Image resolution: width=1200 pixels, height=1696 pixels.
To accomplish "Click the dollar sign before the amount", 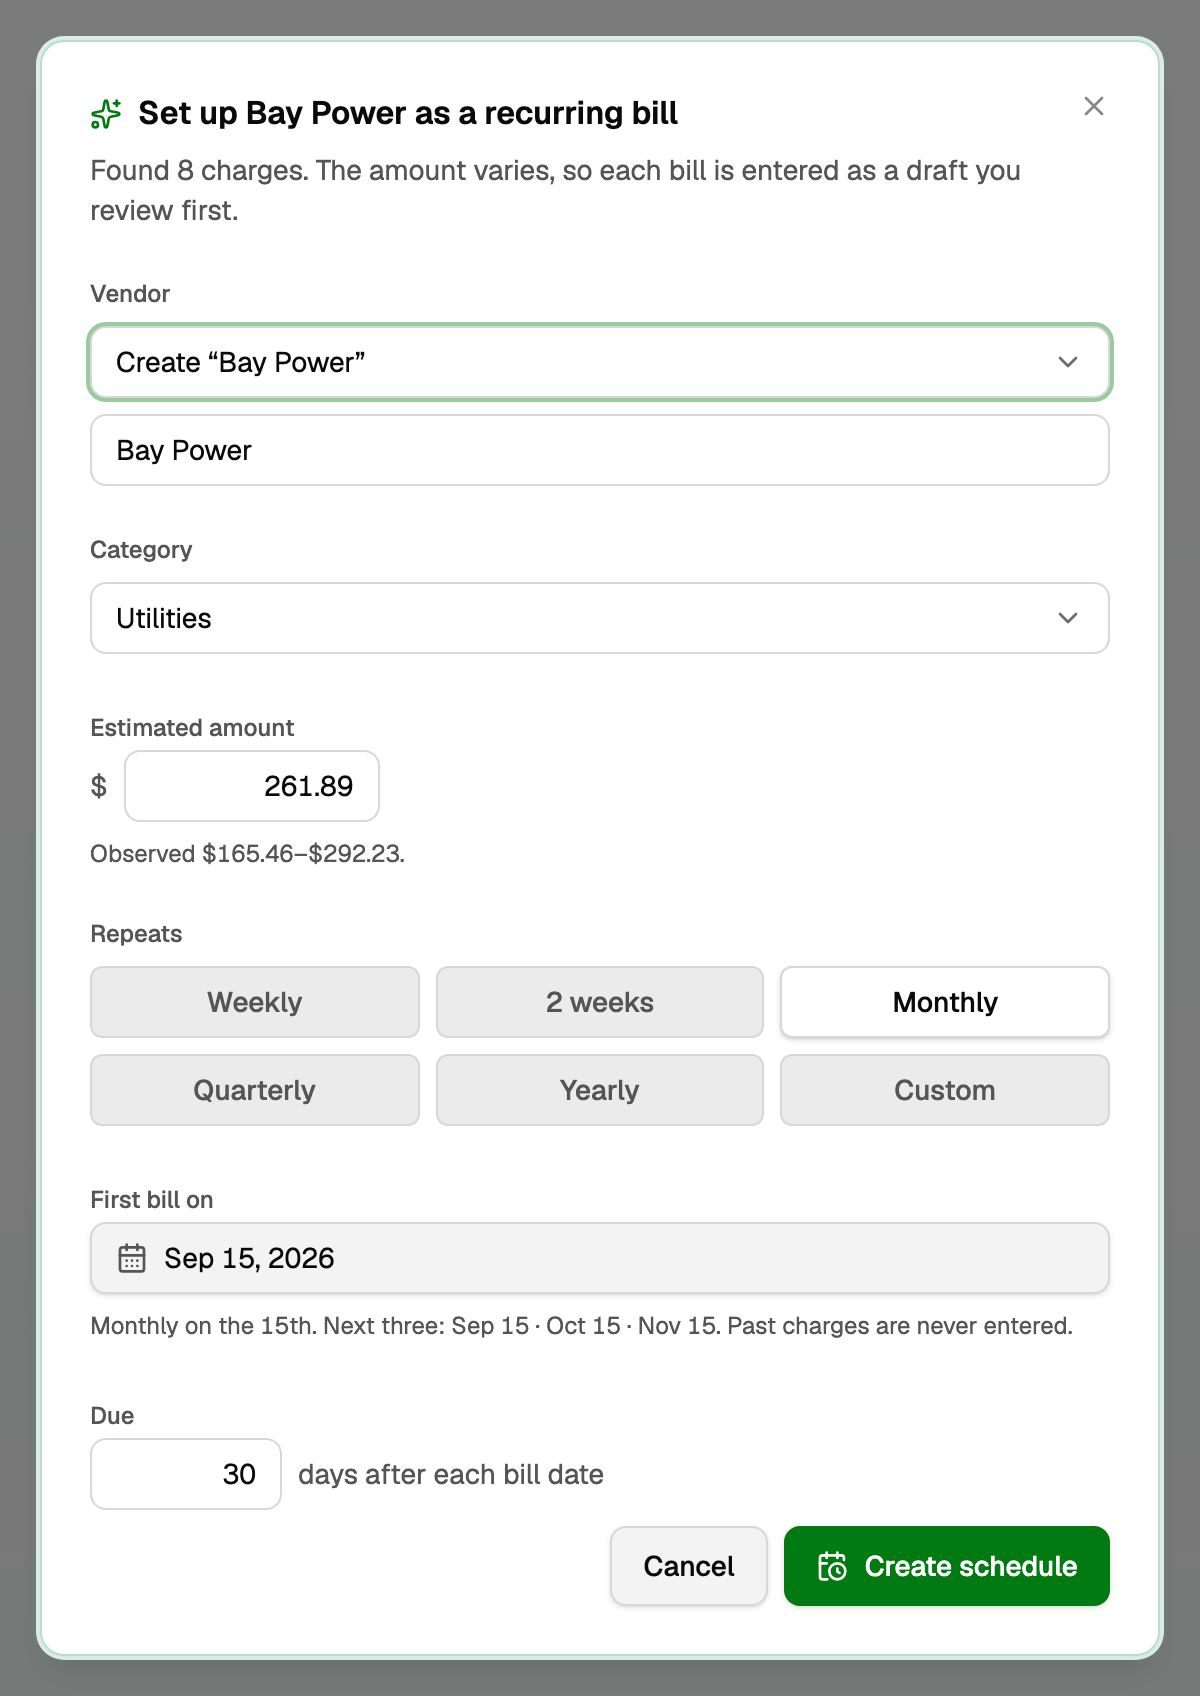I will (x=99, y=786).
